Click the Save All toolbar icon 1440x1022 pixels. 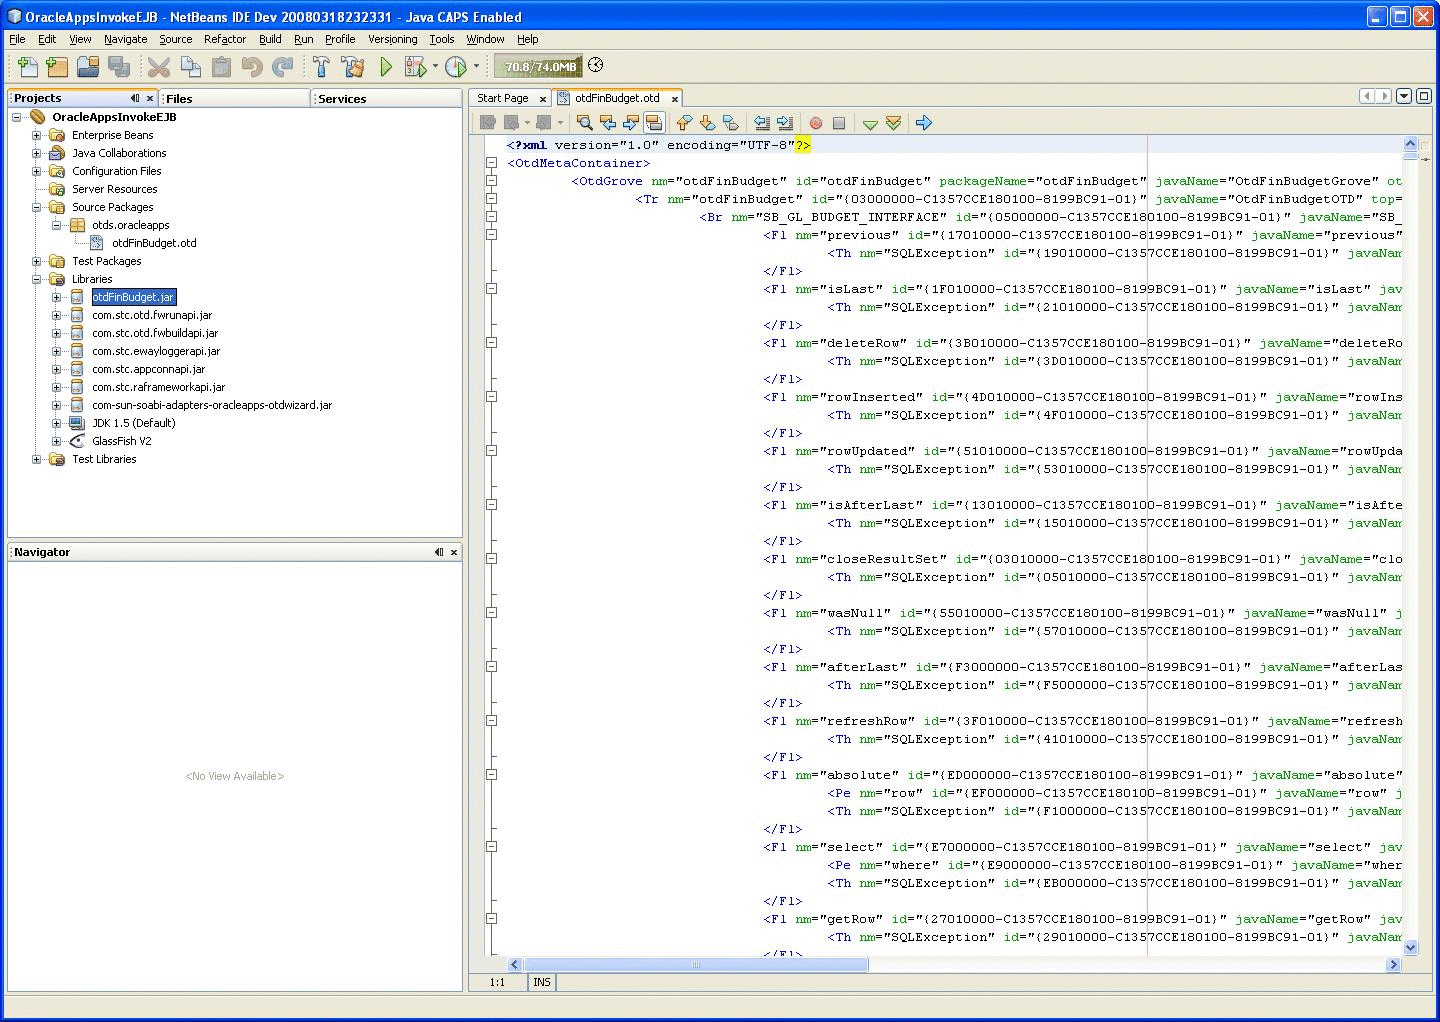click(x=119, y=67)
